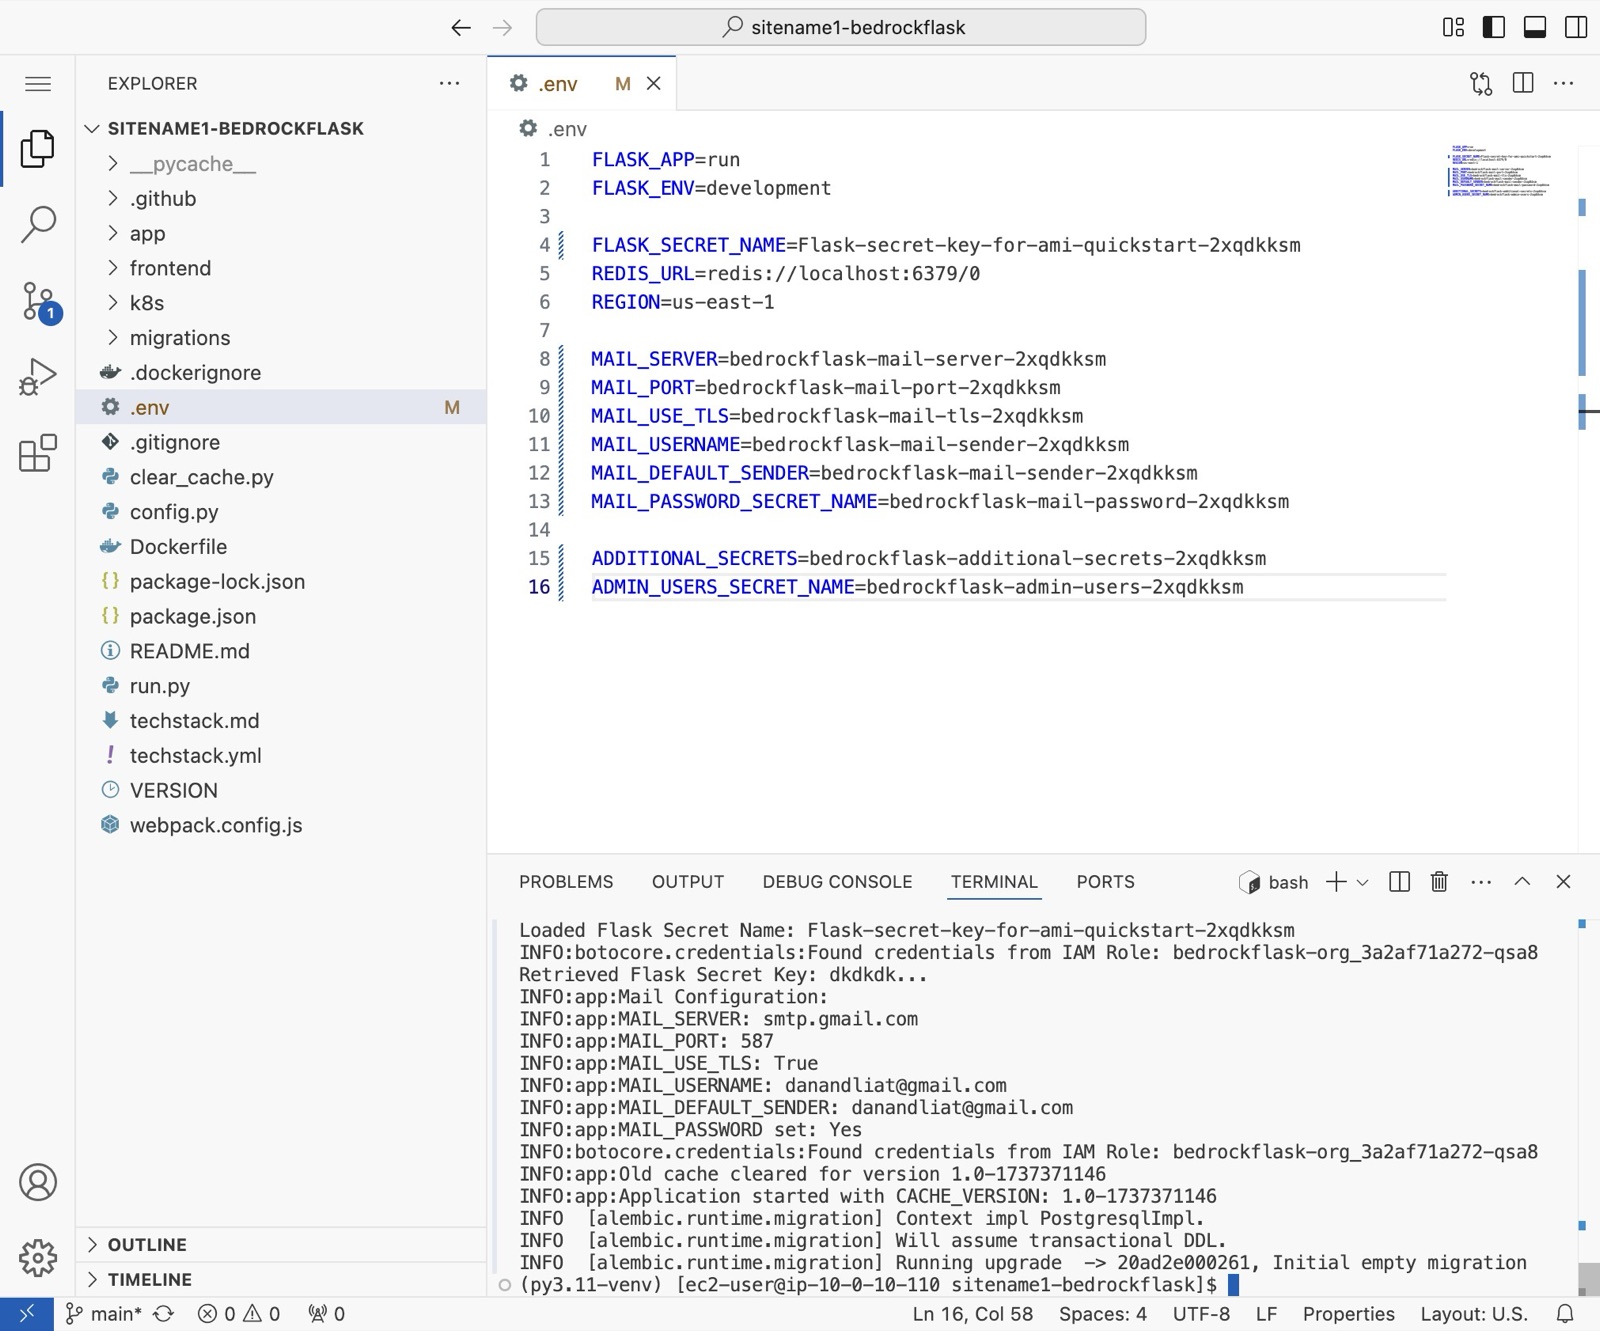
Task: Change language mode via Properties
Action: [1348, 1314]
